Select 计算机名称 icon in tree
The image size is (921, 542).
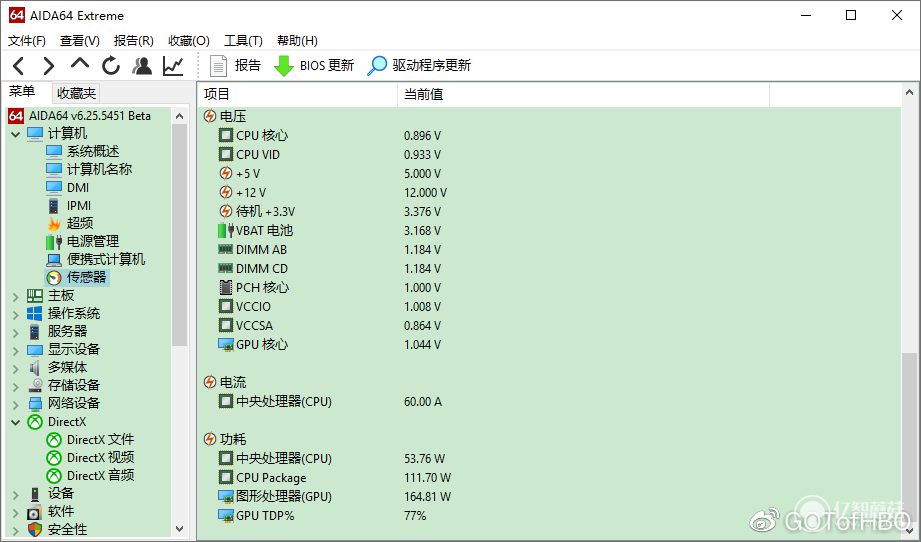(x=53, y=169)
